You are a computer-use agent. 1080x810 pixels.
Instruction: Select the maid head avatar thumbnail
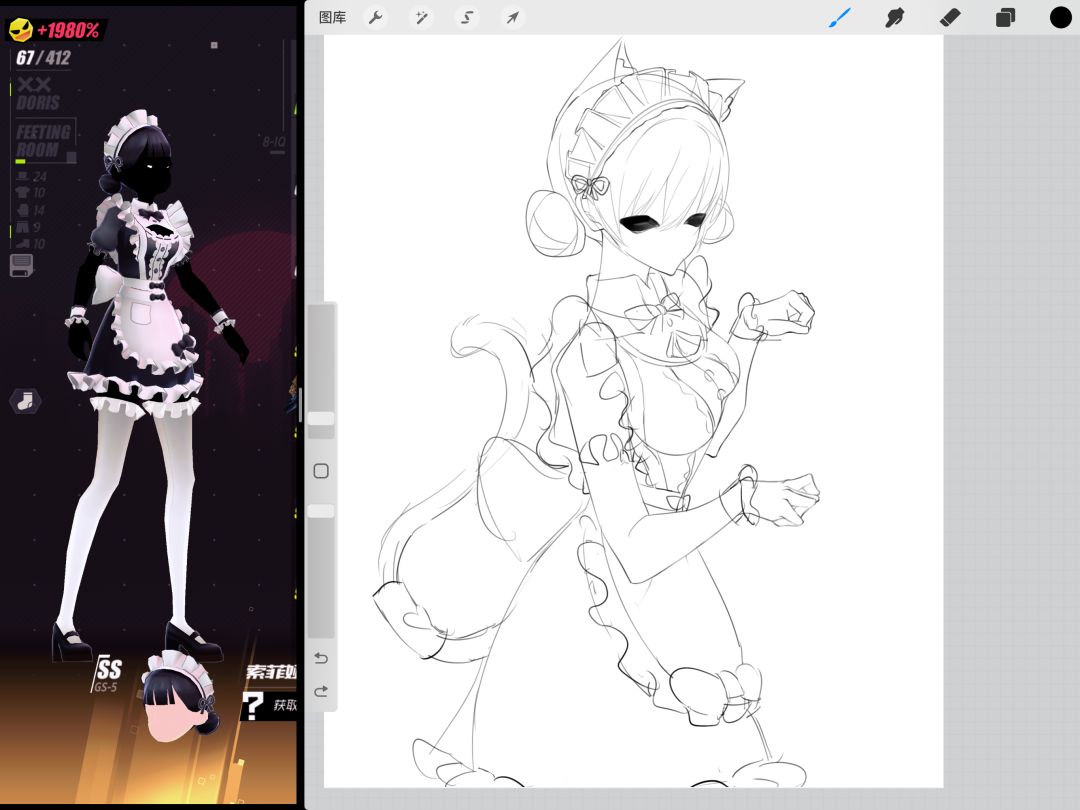click(180, 696)
